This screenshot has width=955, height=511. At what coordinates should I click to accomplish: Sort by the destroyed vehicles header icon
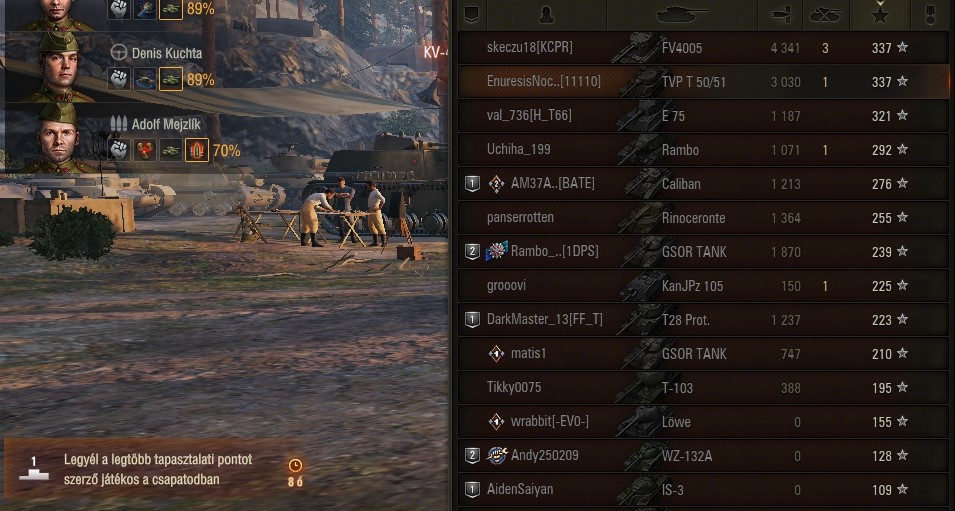click(826, 15)
